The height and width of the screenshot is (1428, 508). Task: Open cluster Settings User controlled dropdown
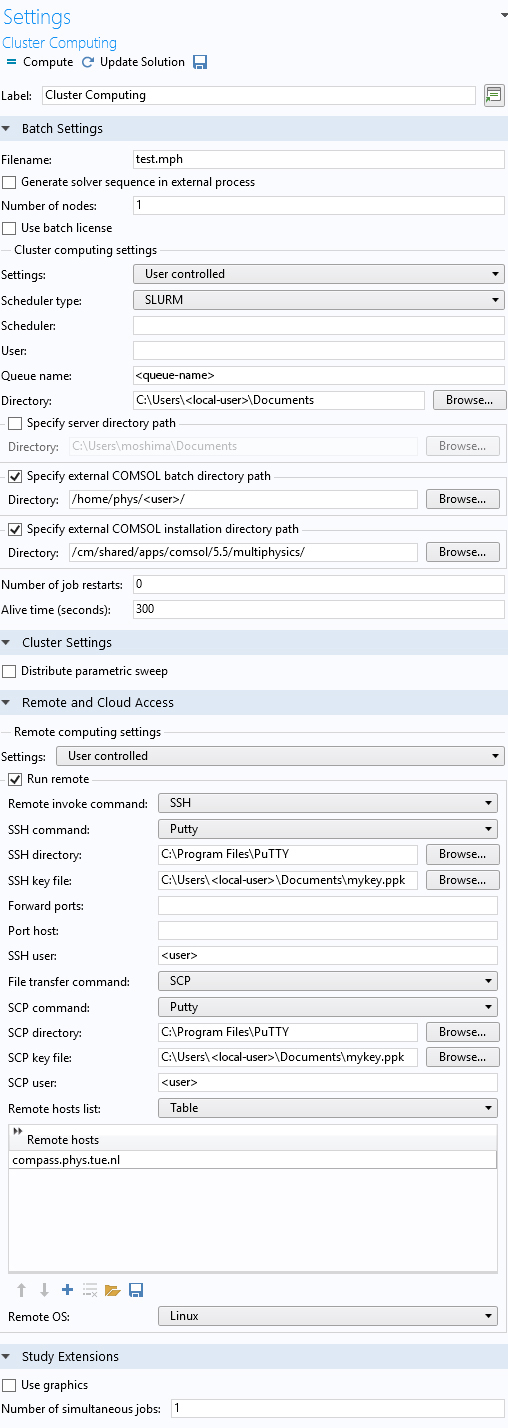tap(318, 274)
